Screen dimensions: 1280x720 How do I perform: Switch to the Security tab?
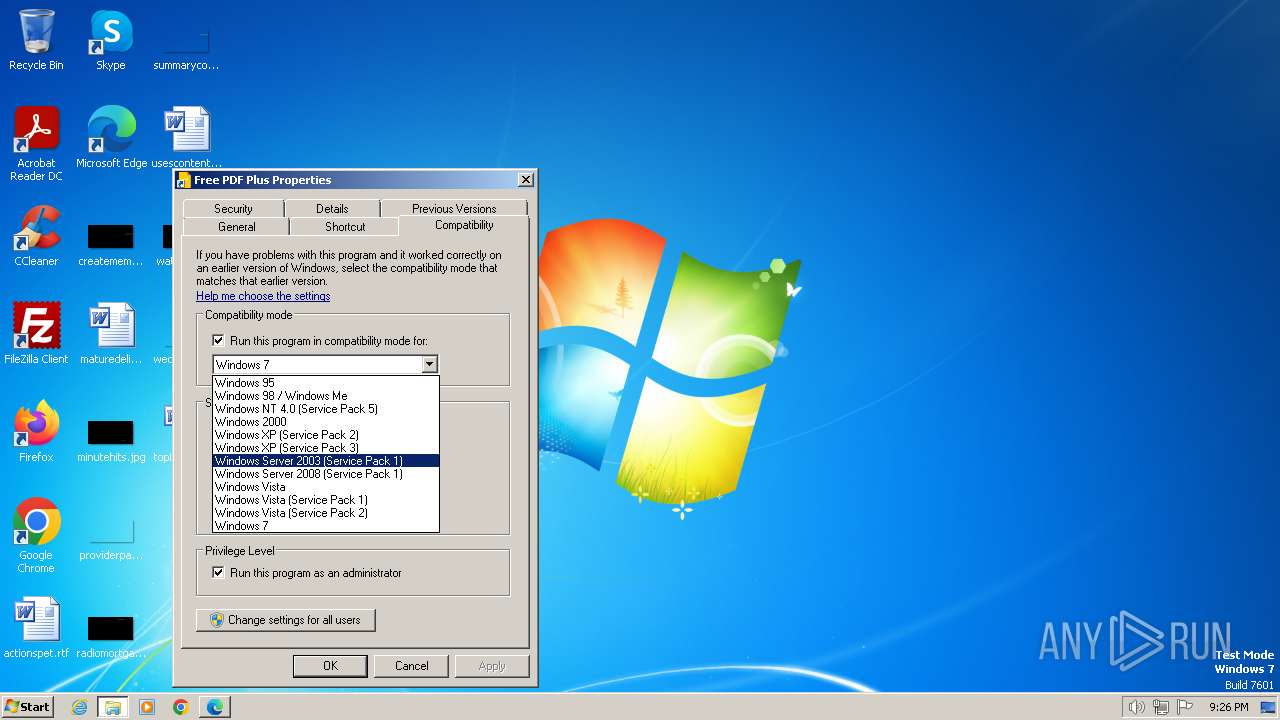pos(233,208)
